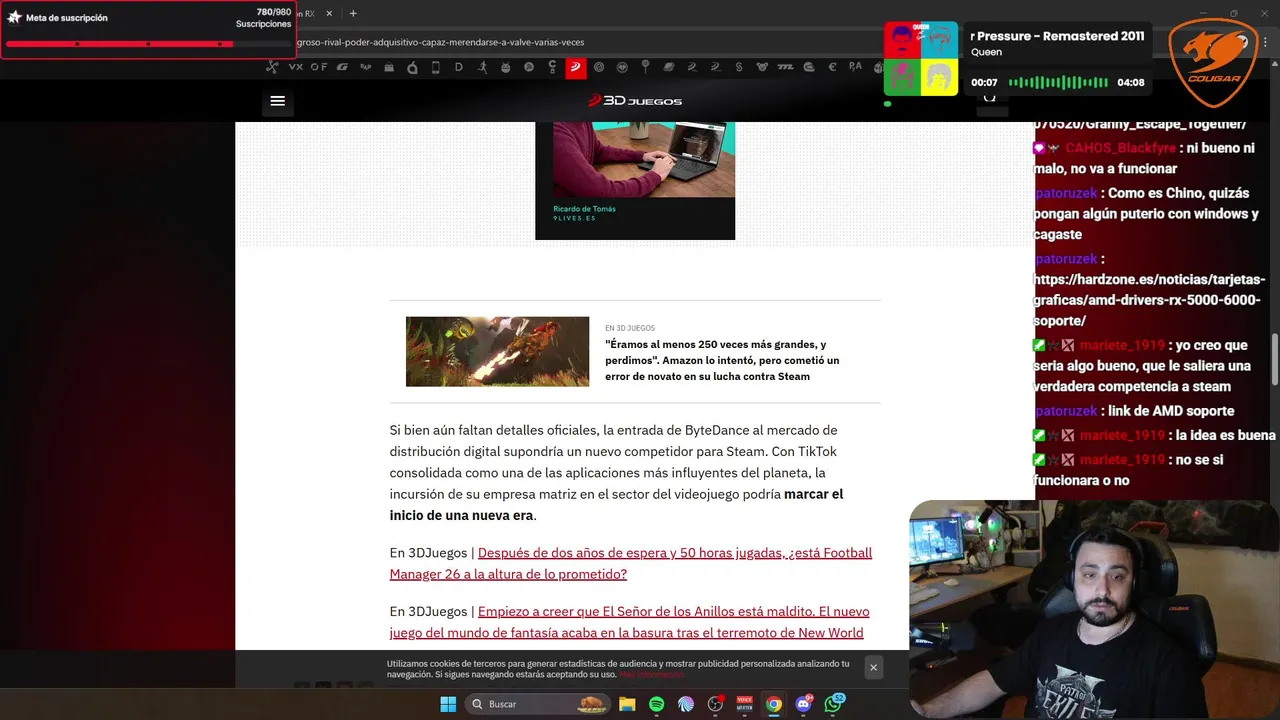The image size is (1280, 720).
Task: Open Discord from the taskbar
Action: click(x=803, y=704)
